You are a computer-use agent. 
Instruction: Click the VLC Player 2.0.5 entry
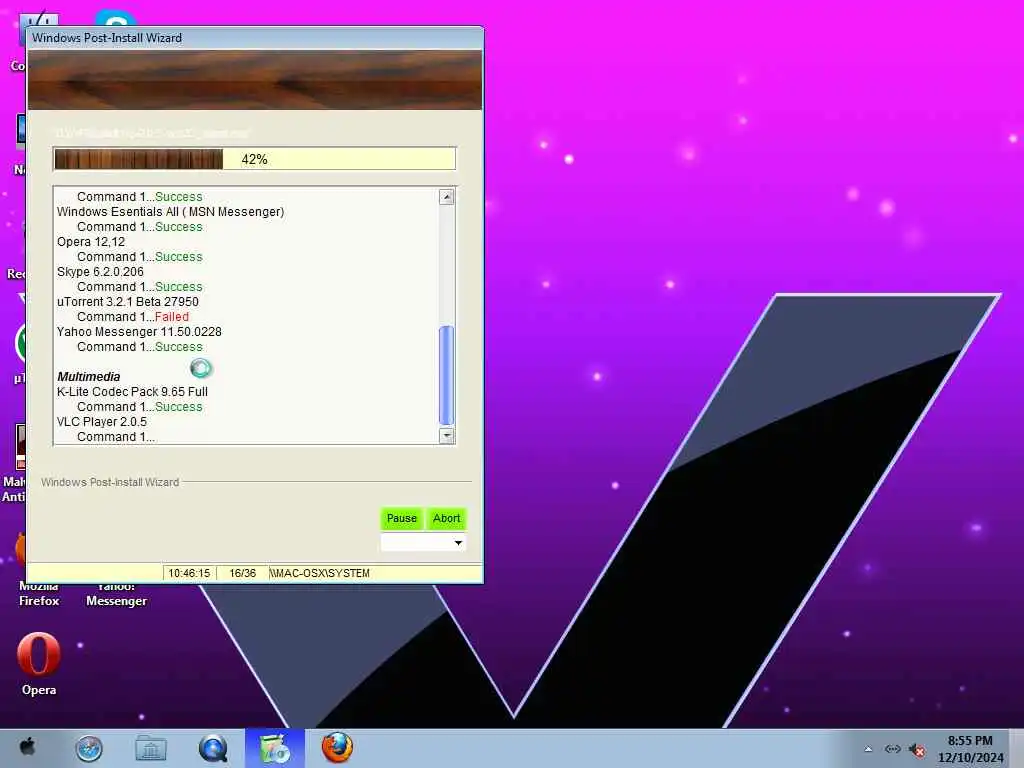pyautogui.click(x=102, y=422)
